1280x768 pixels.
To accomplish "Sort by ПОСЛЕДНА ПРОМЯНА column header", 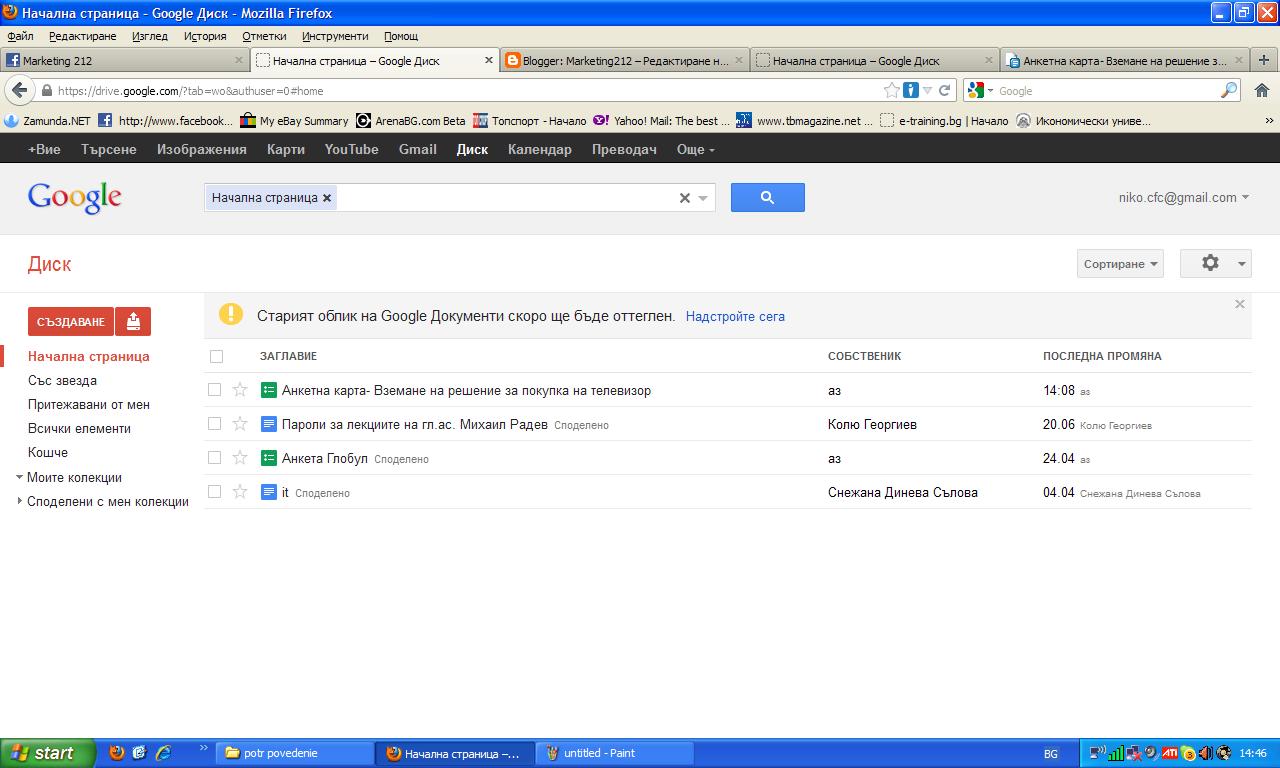I will [x=1102, y=356].
